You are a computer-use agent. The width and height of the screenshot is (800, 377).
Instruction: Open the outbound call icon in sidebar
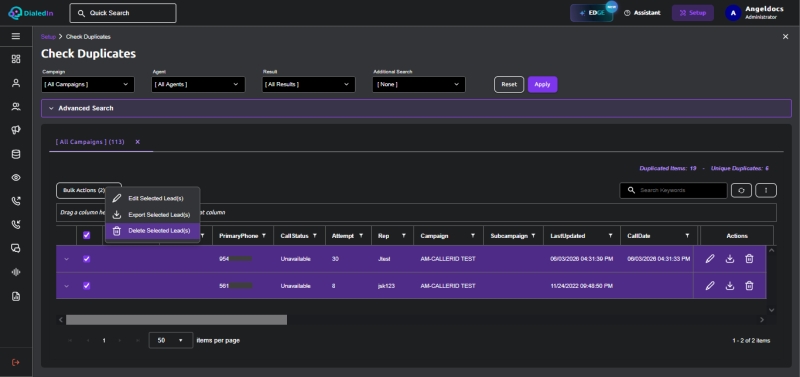[x=16, y=201]
